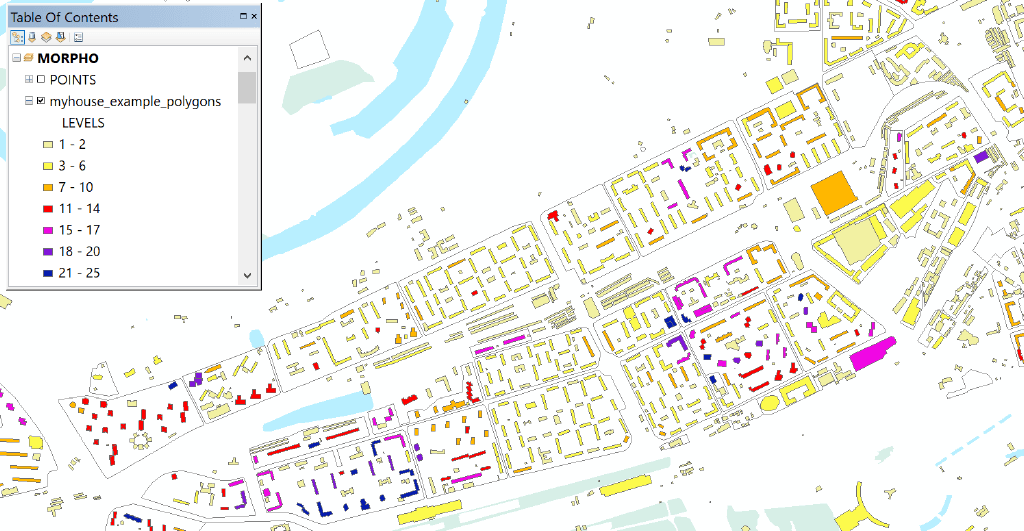Select List By Drawing Order button

(x=17, y=37)
